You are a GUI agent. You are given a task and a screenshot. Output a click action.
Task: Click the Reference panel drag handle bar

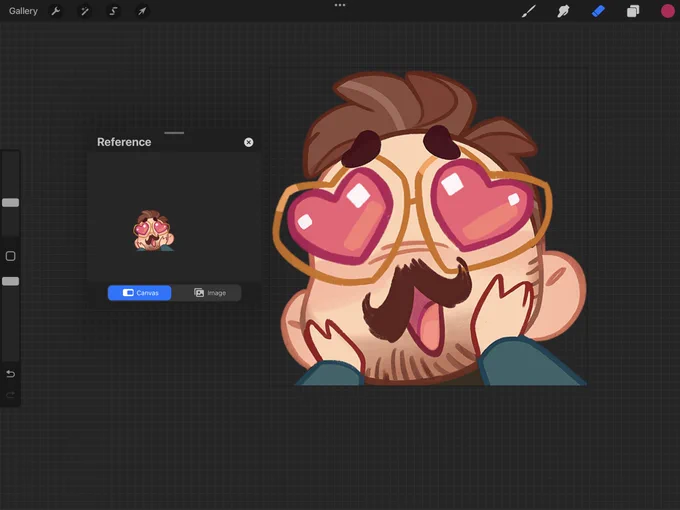(x=174, y=133)
